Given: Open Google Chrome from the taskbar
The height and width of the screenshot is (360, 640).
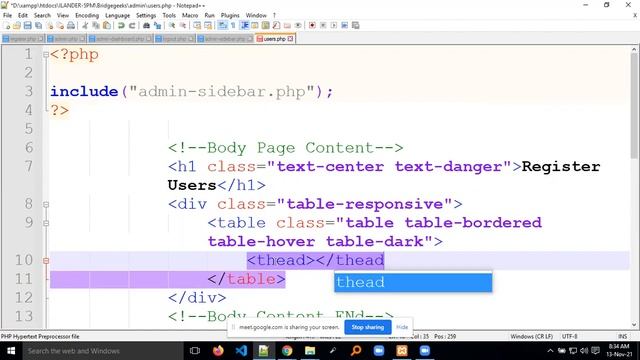Looking at the screenshot, I should [x=287, y=351].
